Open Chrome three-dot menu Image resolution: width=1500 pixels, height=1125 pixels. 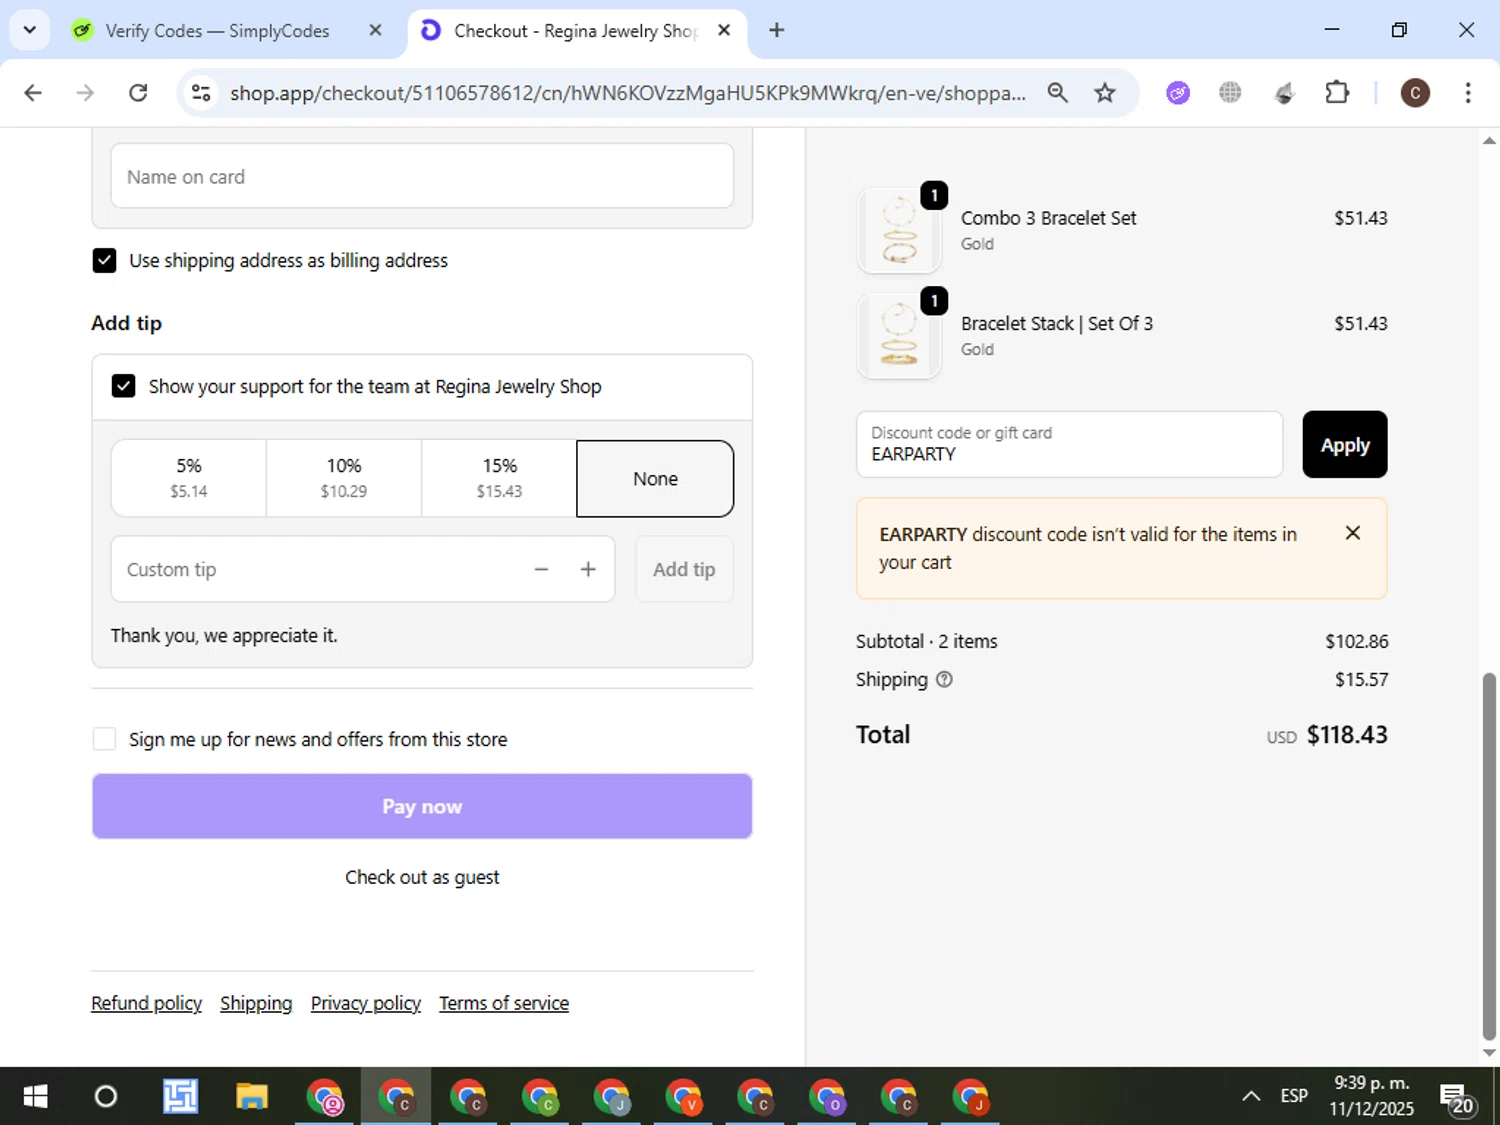click(1467, 93)
